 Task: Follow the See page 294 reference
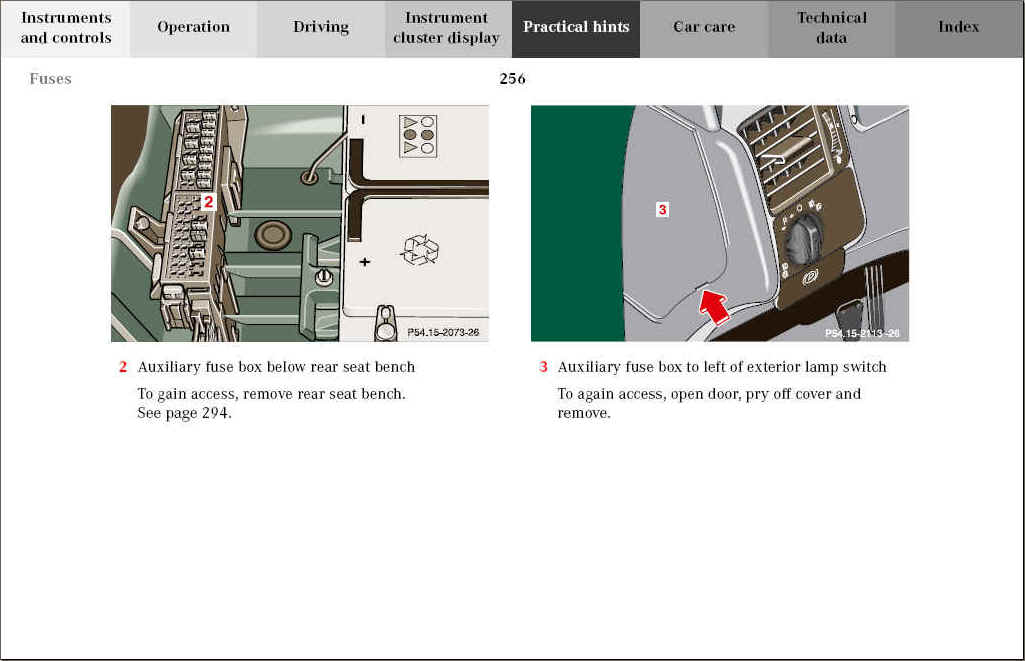tap(184, 413)
